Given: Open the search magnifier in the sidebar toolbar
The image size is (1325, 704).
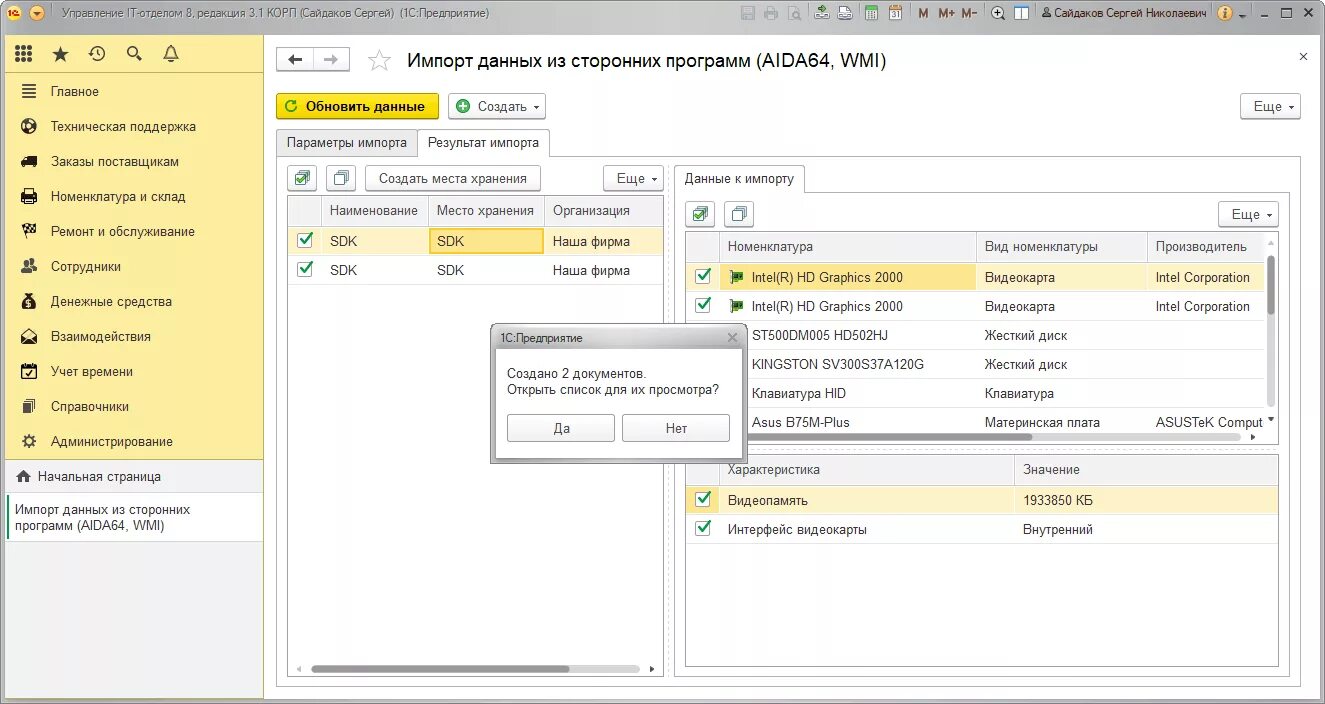Looking at the screenshot, I should click(x=134, y=54).
